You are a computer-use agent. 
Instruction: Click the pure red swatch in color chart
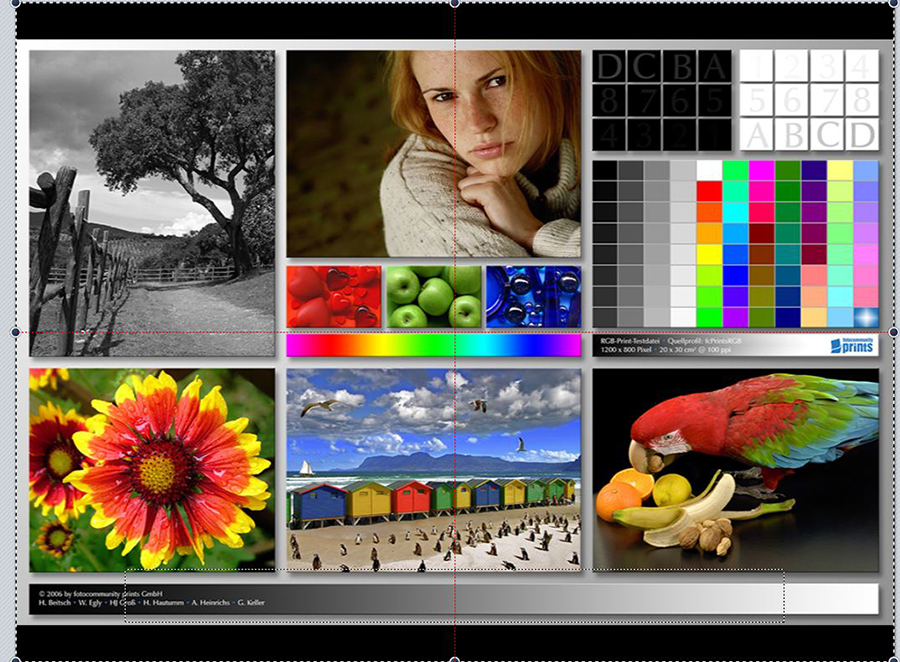pos(709,191)
